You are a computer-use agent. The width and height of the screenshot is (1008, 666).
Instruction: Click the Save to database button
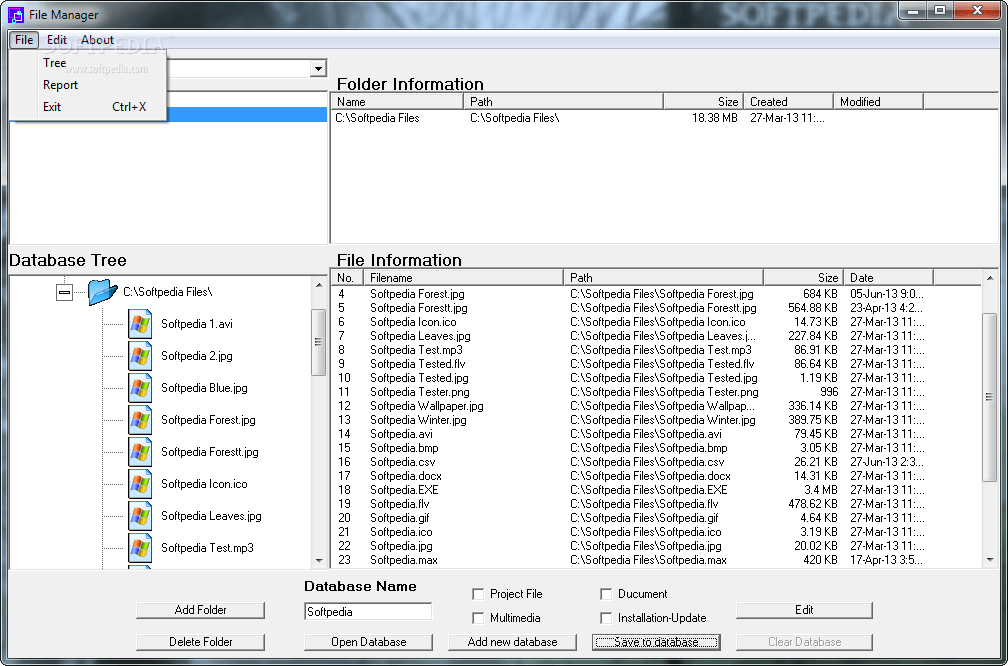click(x=656, y=642)
